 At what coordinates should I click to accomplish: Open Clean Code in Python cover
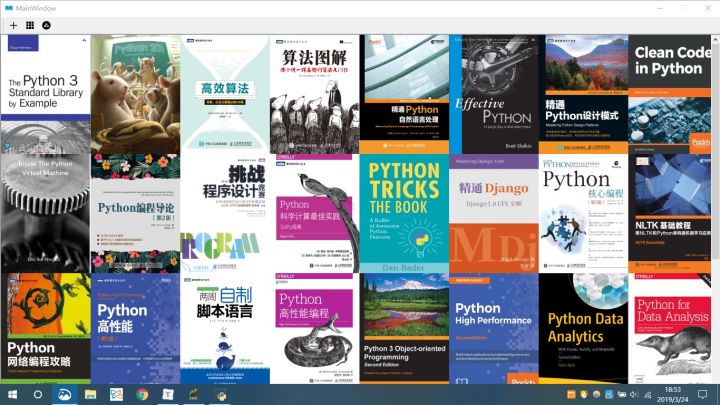click(669, 94)
